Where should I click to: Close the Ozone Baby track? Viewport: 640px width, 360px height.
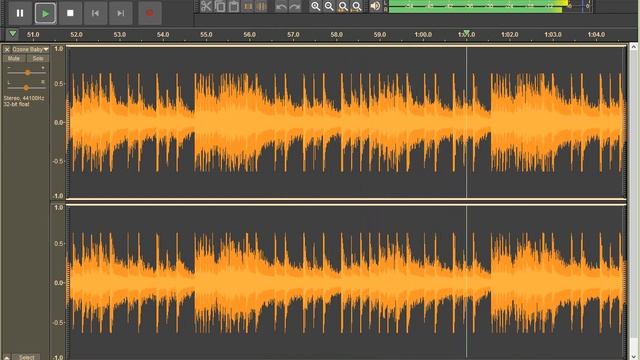point(7,49)
